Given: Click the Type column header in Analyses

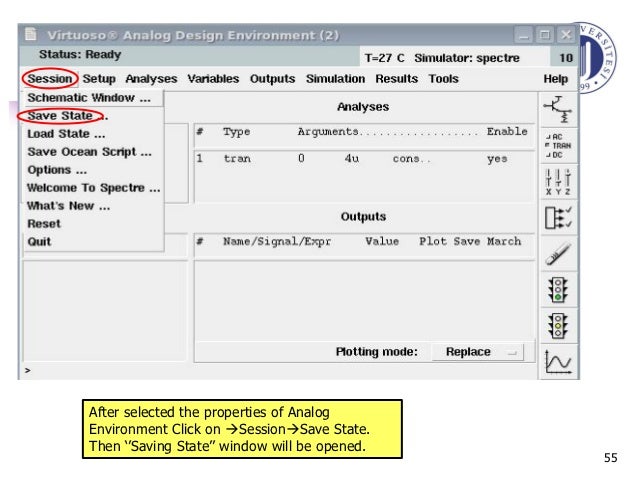Looking at the screenshot, I should [236, 132].
